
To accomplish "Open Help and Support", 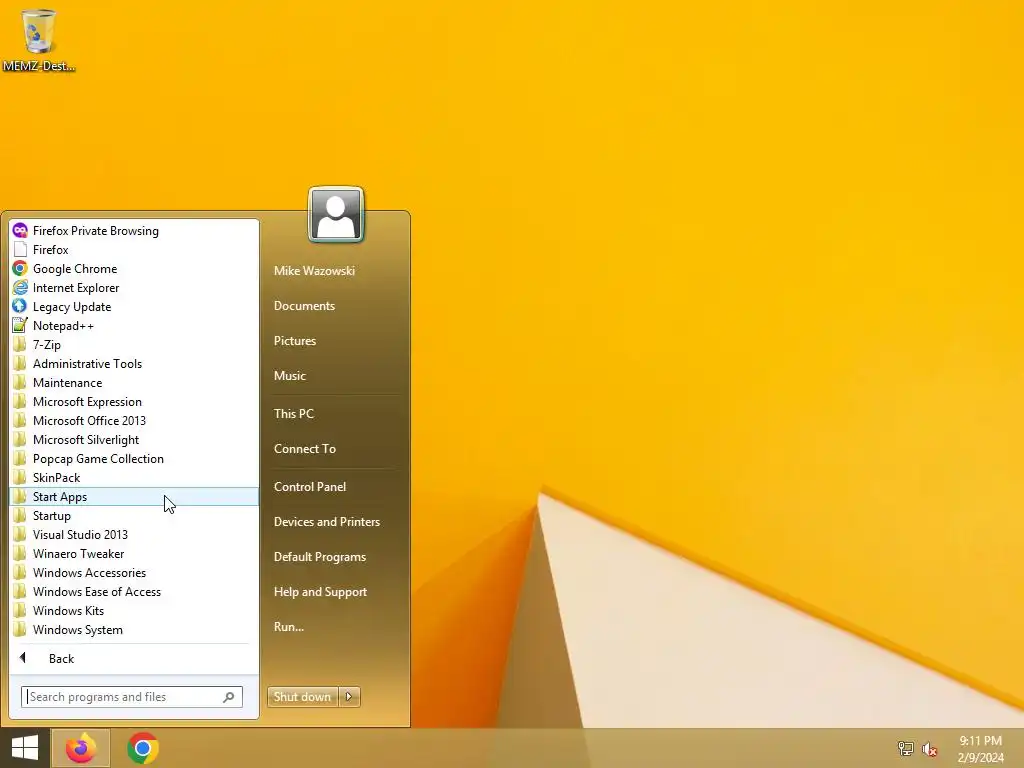I will pyautogui.click(x=320, y=592).
